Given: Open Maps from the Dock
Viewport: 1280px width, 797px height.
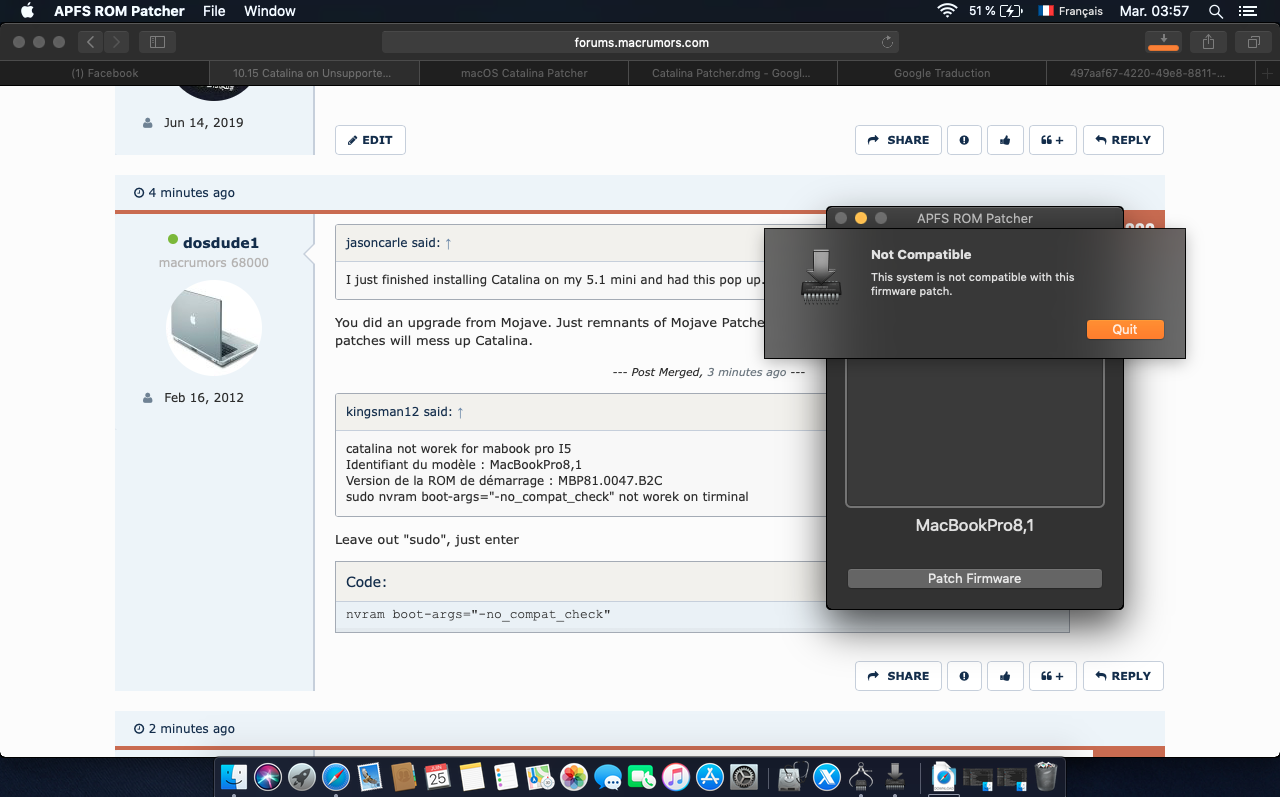Looking at the screenshot, I should coord(540,776).
